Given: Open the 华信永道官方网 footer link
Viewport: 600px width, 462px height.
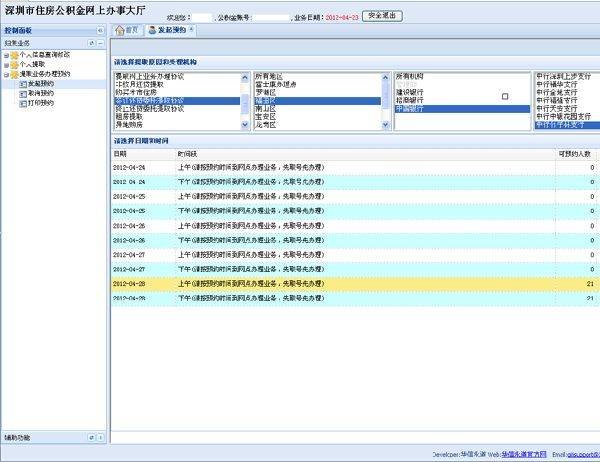Looking at the screenshot, I should click(x=524, y=454).
